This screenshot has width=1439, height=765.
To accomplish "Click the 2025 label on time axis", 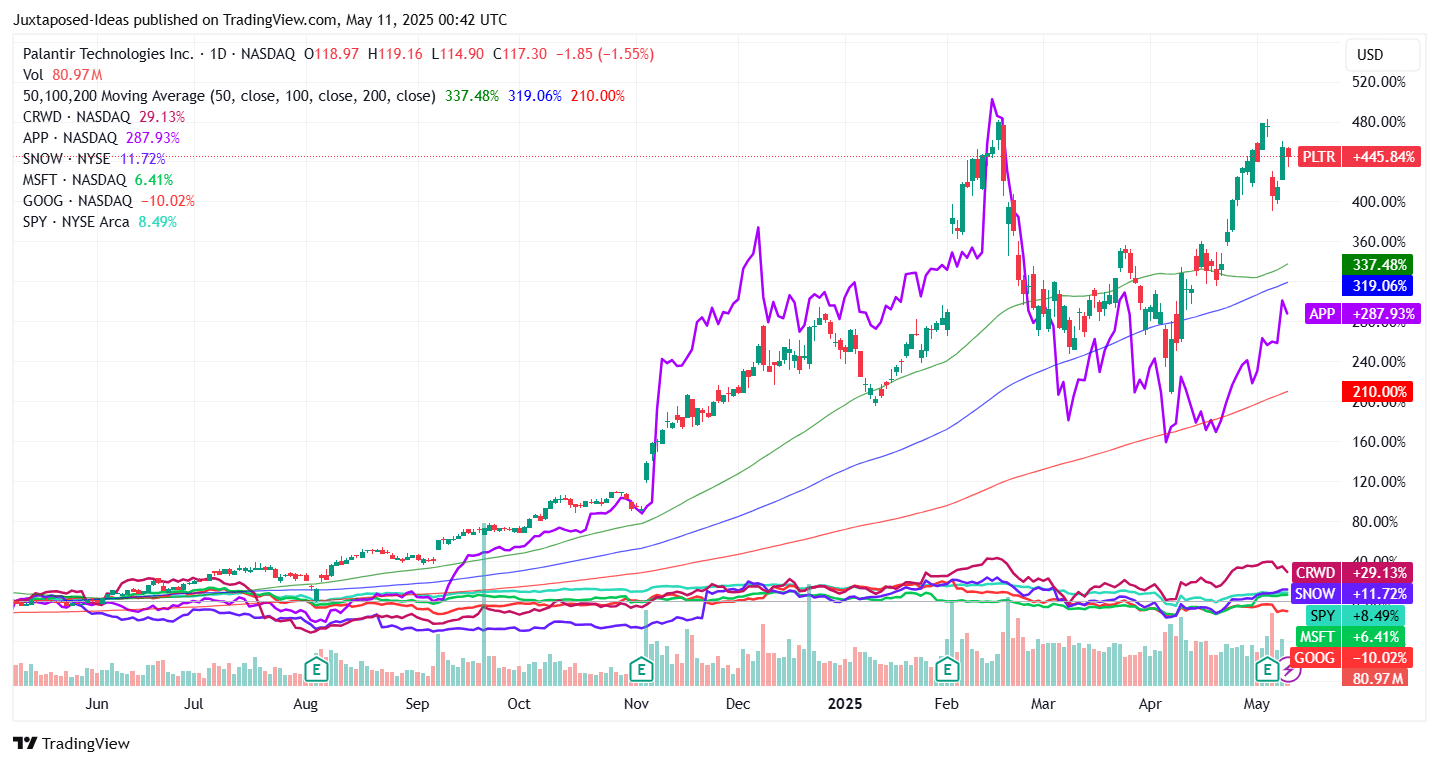I will coord(845,704).
